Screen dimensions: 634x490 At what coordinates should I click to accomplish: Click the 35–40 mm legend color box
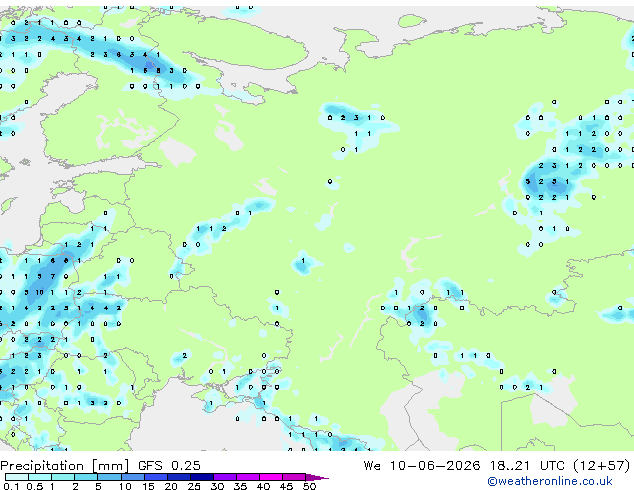tap(248, 477)
